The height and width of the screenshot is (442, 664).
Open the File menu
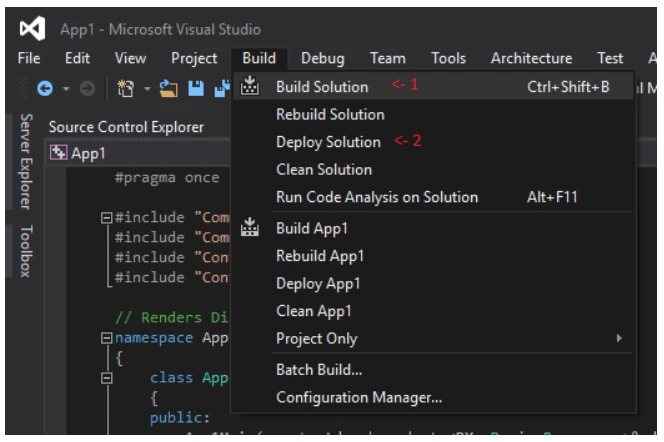[x=29, y=58]
